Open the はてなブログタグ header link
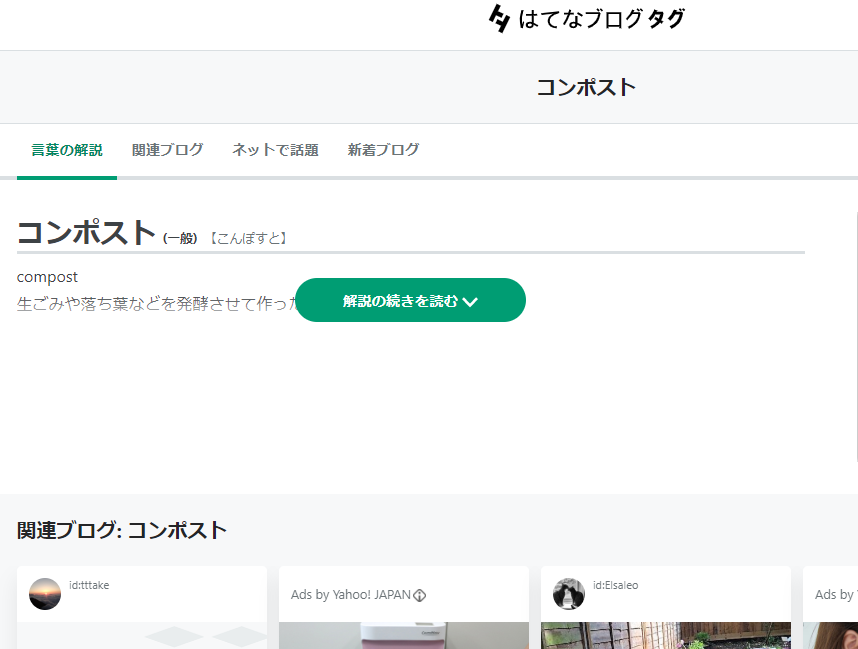Image resolution: width=858 pixels, height=649 pixels. [x=586, y=19]
